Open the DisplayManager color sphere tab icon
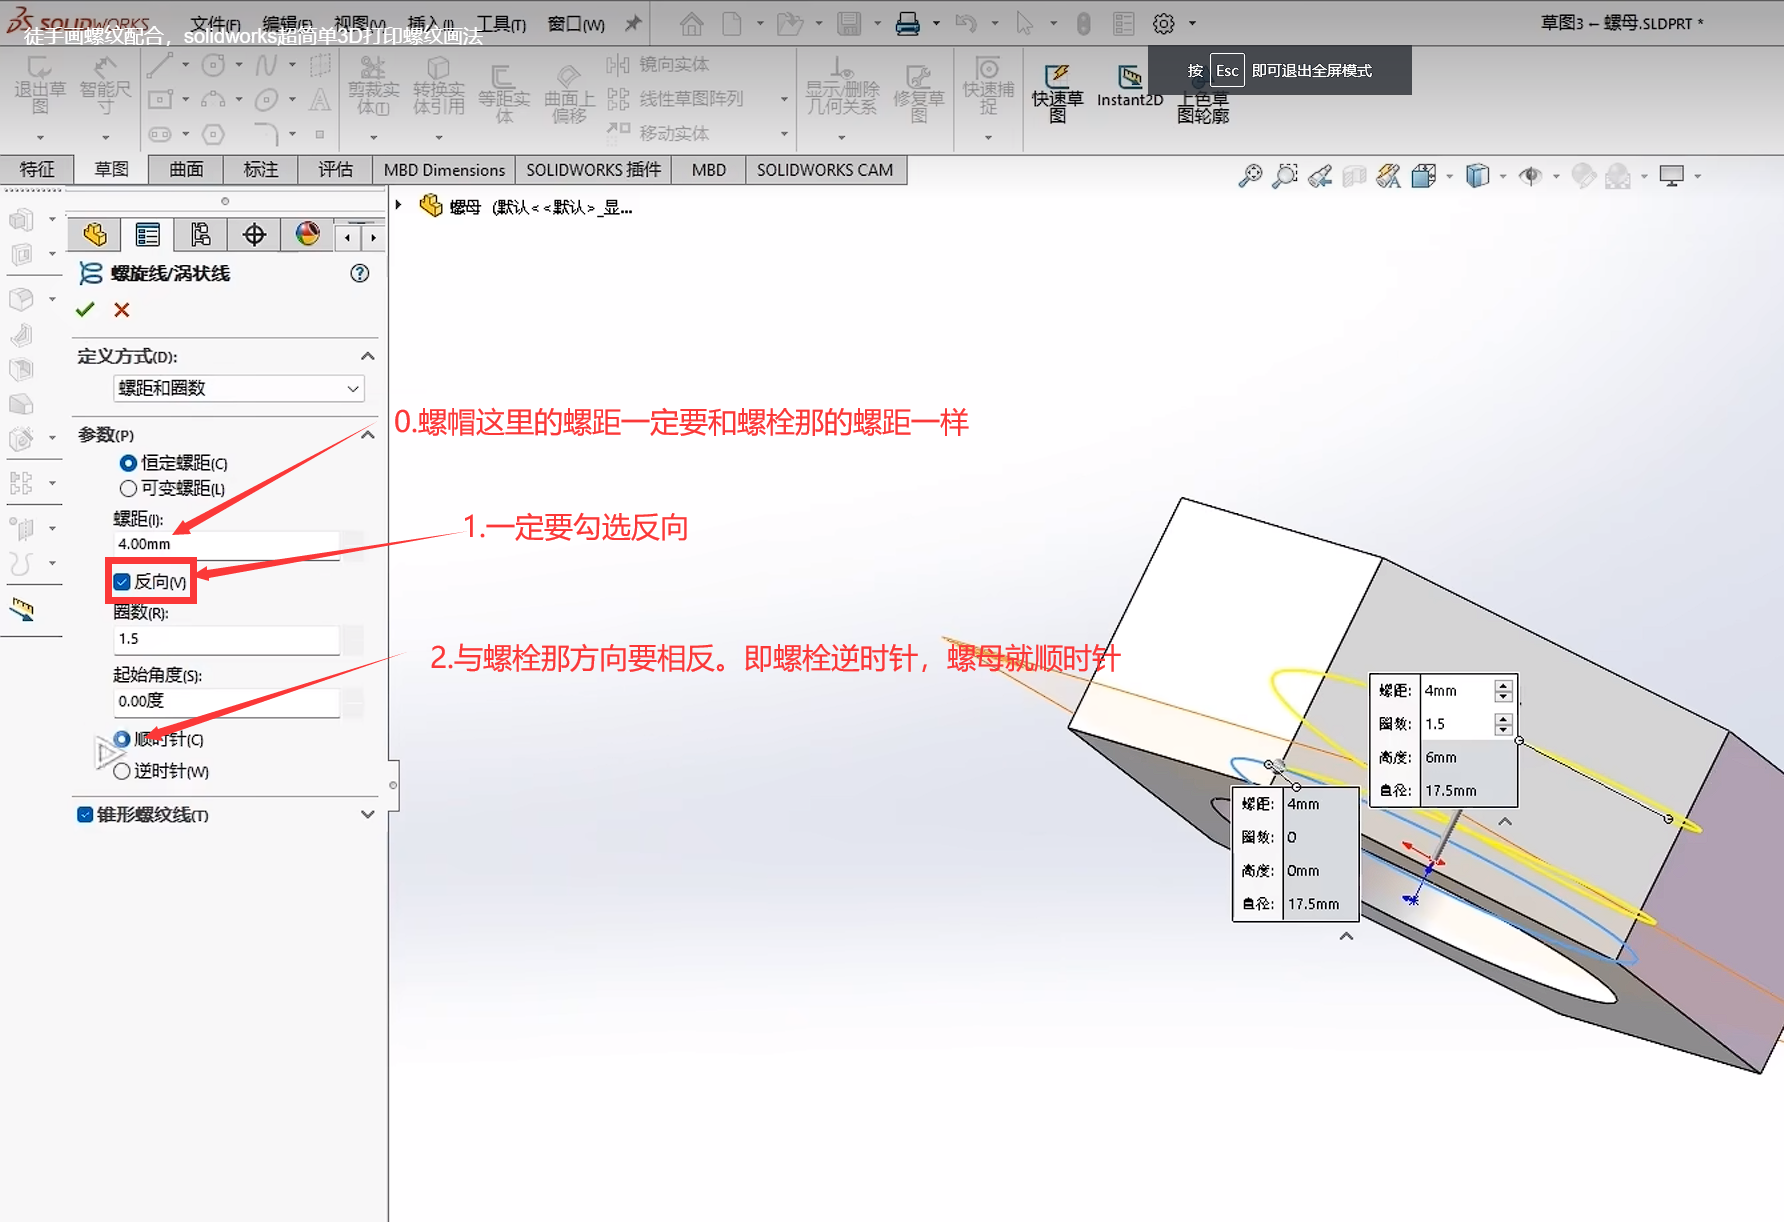The width and height of the screenshot is (1784, 1222). [x=307, y=235]
